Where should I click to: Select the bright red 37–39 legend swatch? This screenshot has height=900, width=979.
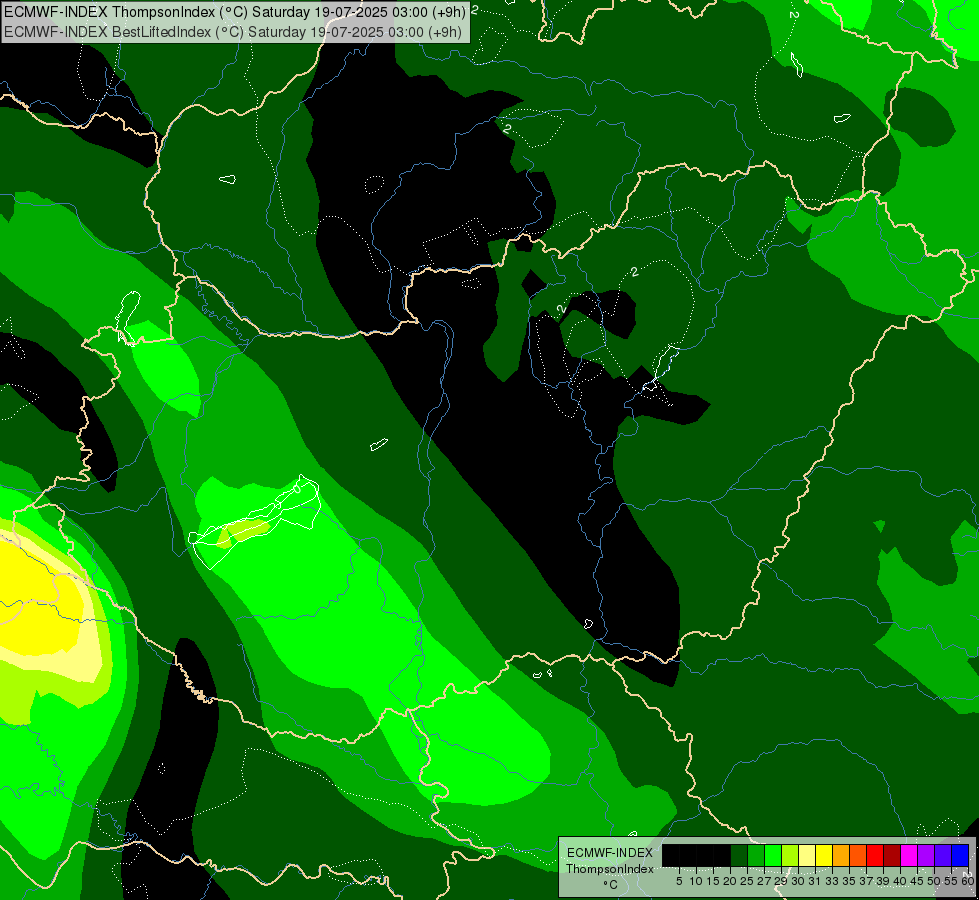875,855
